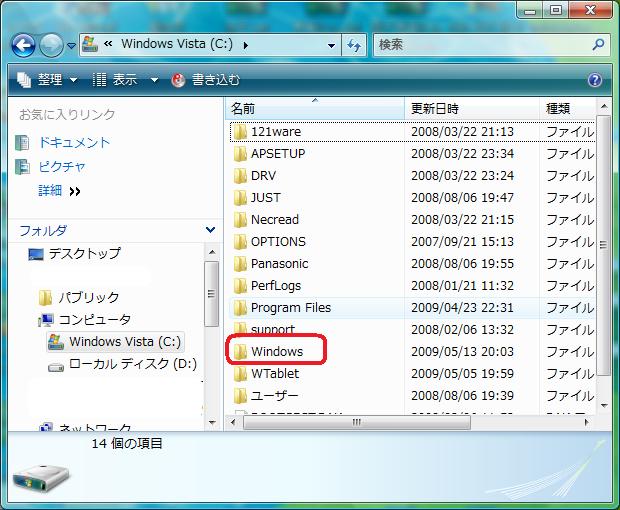Click date 2009/04/23 22:31 cell
Screen dimensions: 620x510
[x=462, y=308]
